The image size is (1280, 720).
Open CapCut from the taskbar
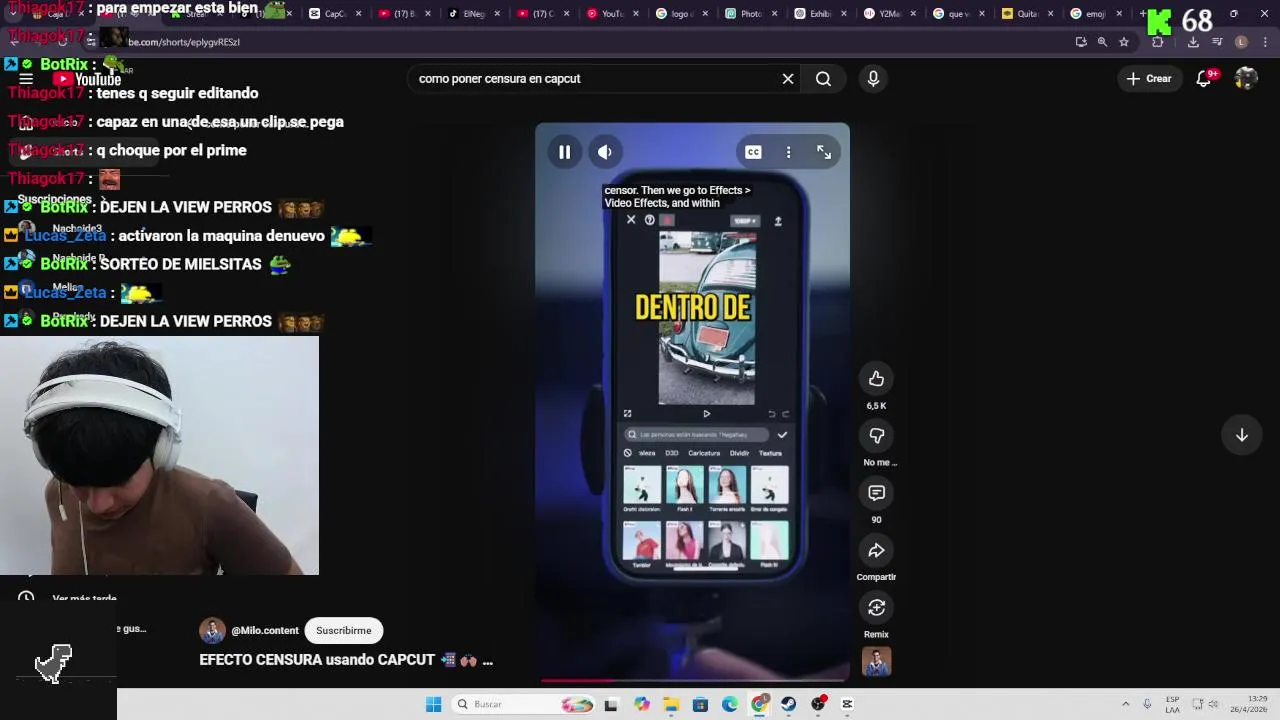tap(847, 704)
